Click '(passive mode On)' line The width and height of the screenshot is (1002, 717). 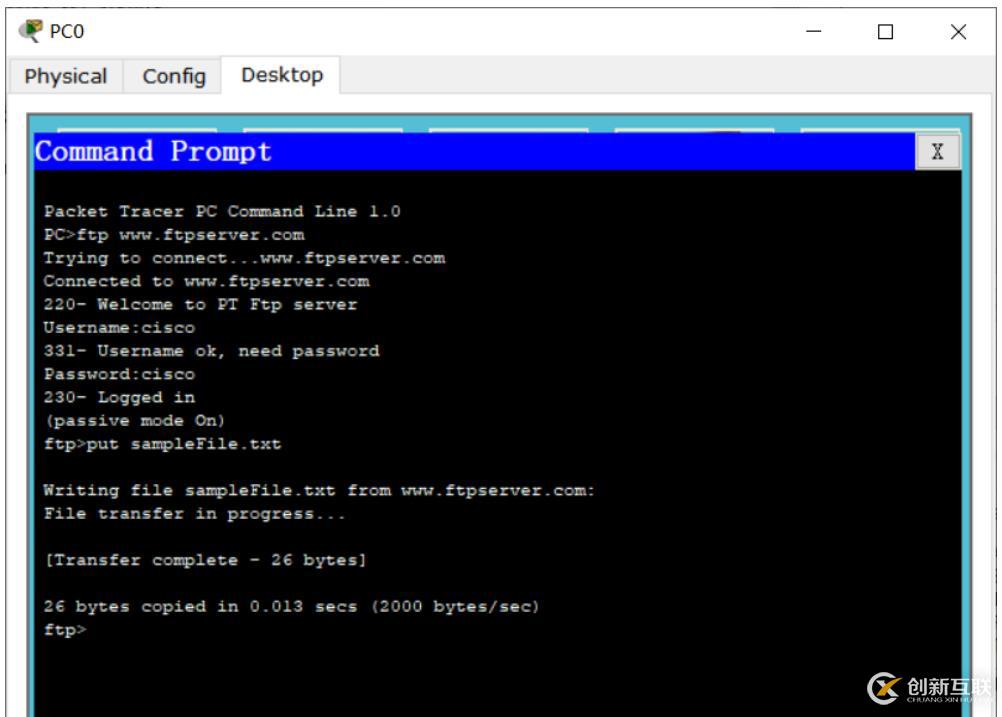(134, 420)
